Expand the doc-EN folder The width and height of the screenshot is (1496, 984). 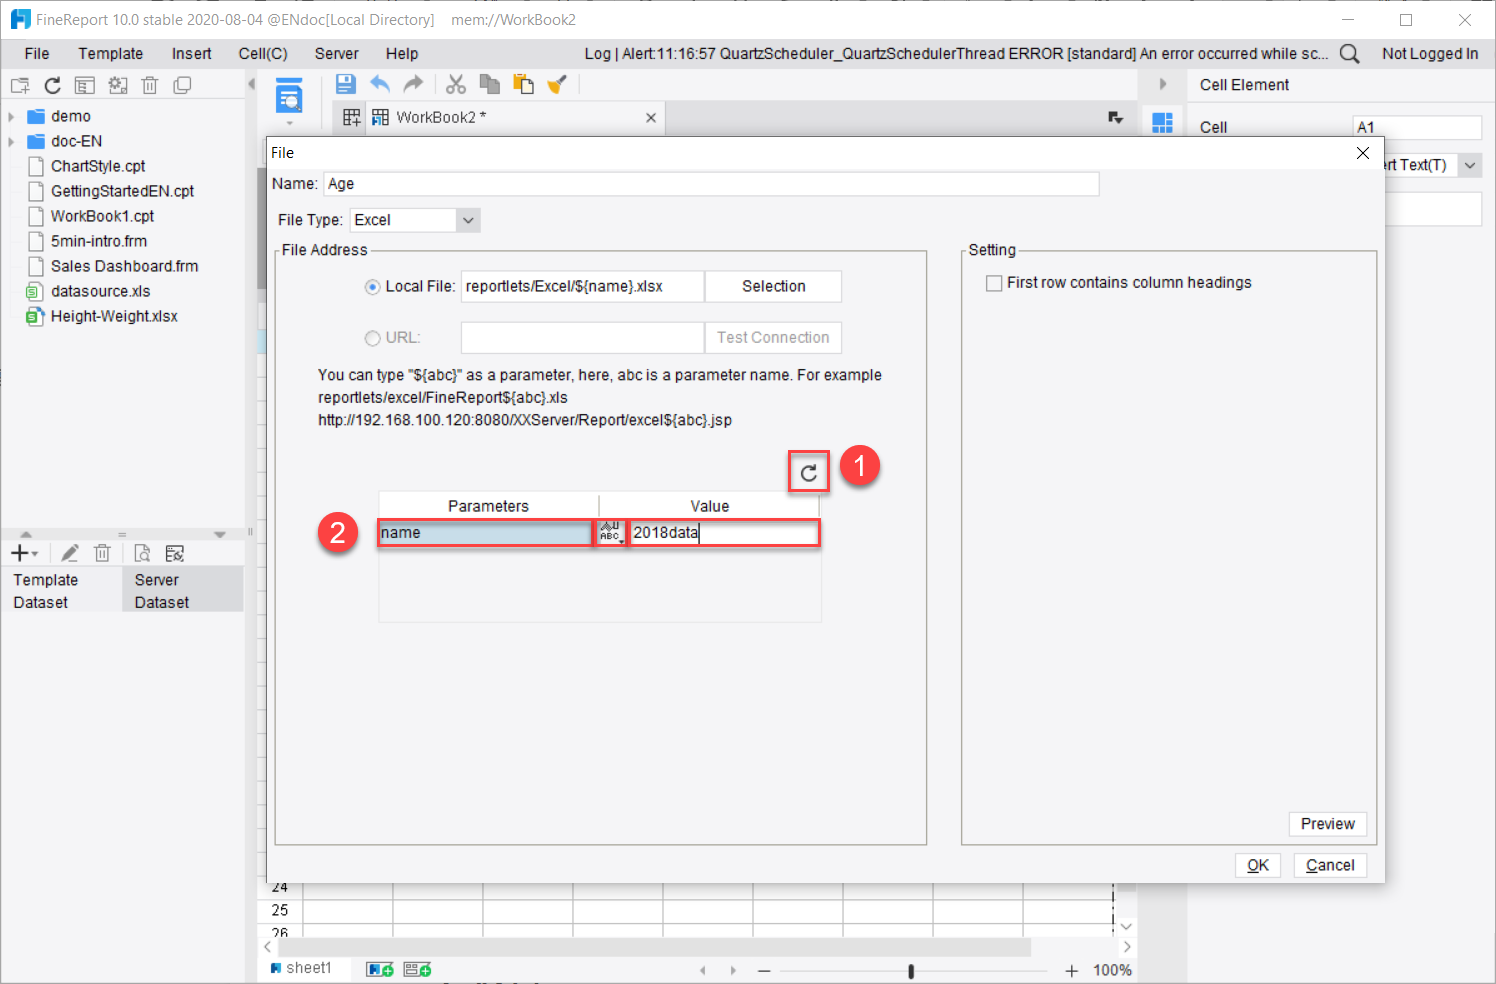[x=11, y=141]
